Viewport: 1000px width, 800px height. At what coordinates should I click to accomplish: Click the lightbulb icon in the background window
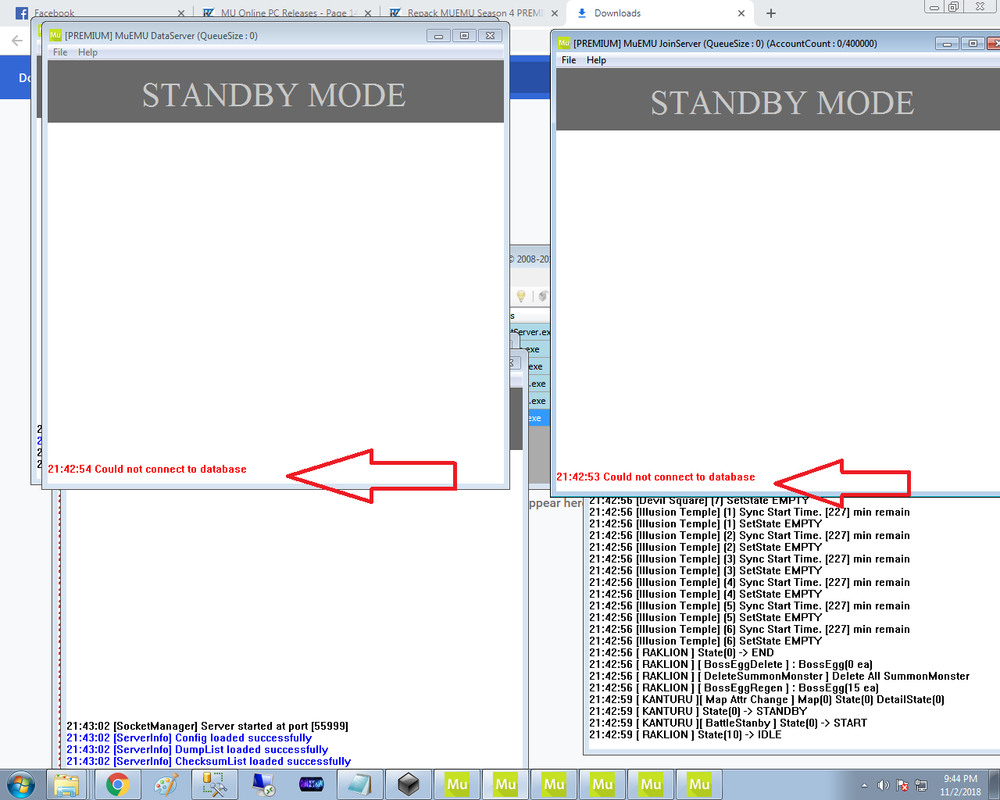[x=521, y=296]
